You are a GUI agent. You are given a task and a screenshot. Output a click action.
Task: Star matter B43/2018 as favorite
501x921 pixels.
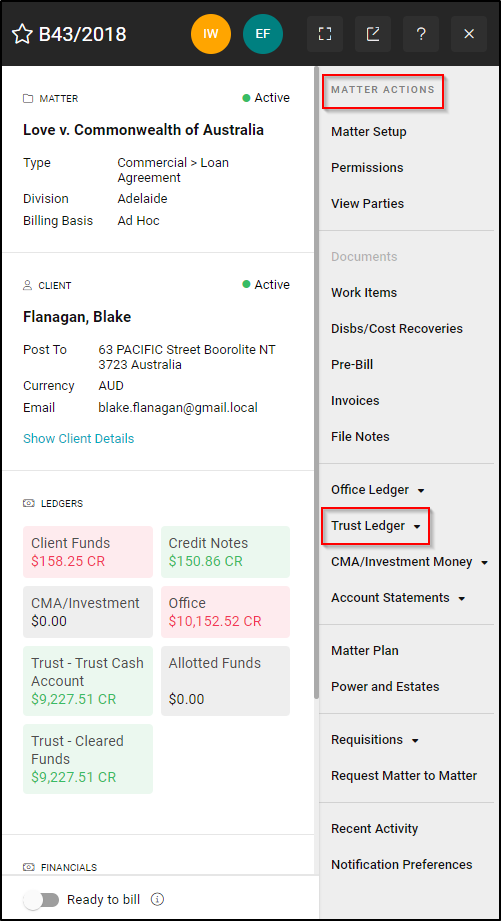[x=22, y=34]
